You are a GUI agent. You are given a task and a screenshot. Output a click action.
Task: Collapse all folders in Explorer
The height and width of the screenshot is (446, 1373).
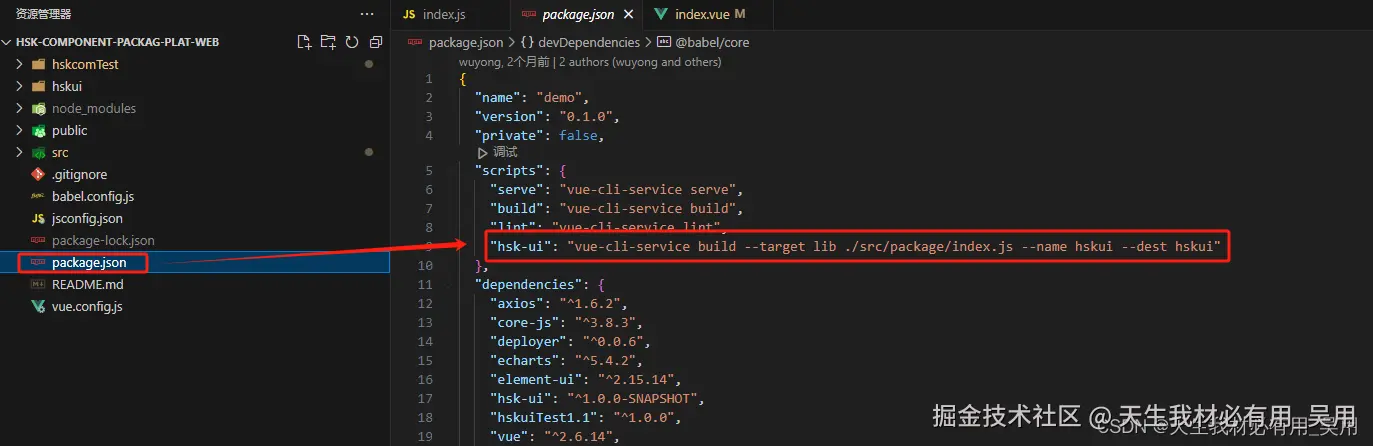[376, 42]
